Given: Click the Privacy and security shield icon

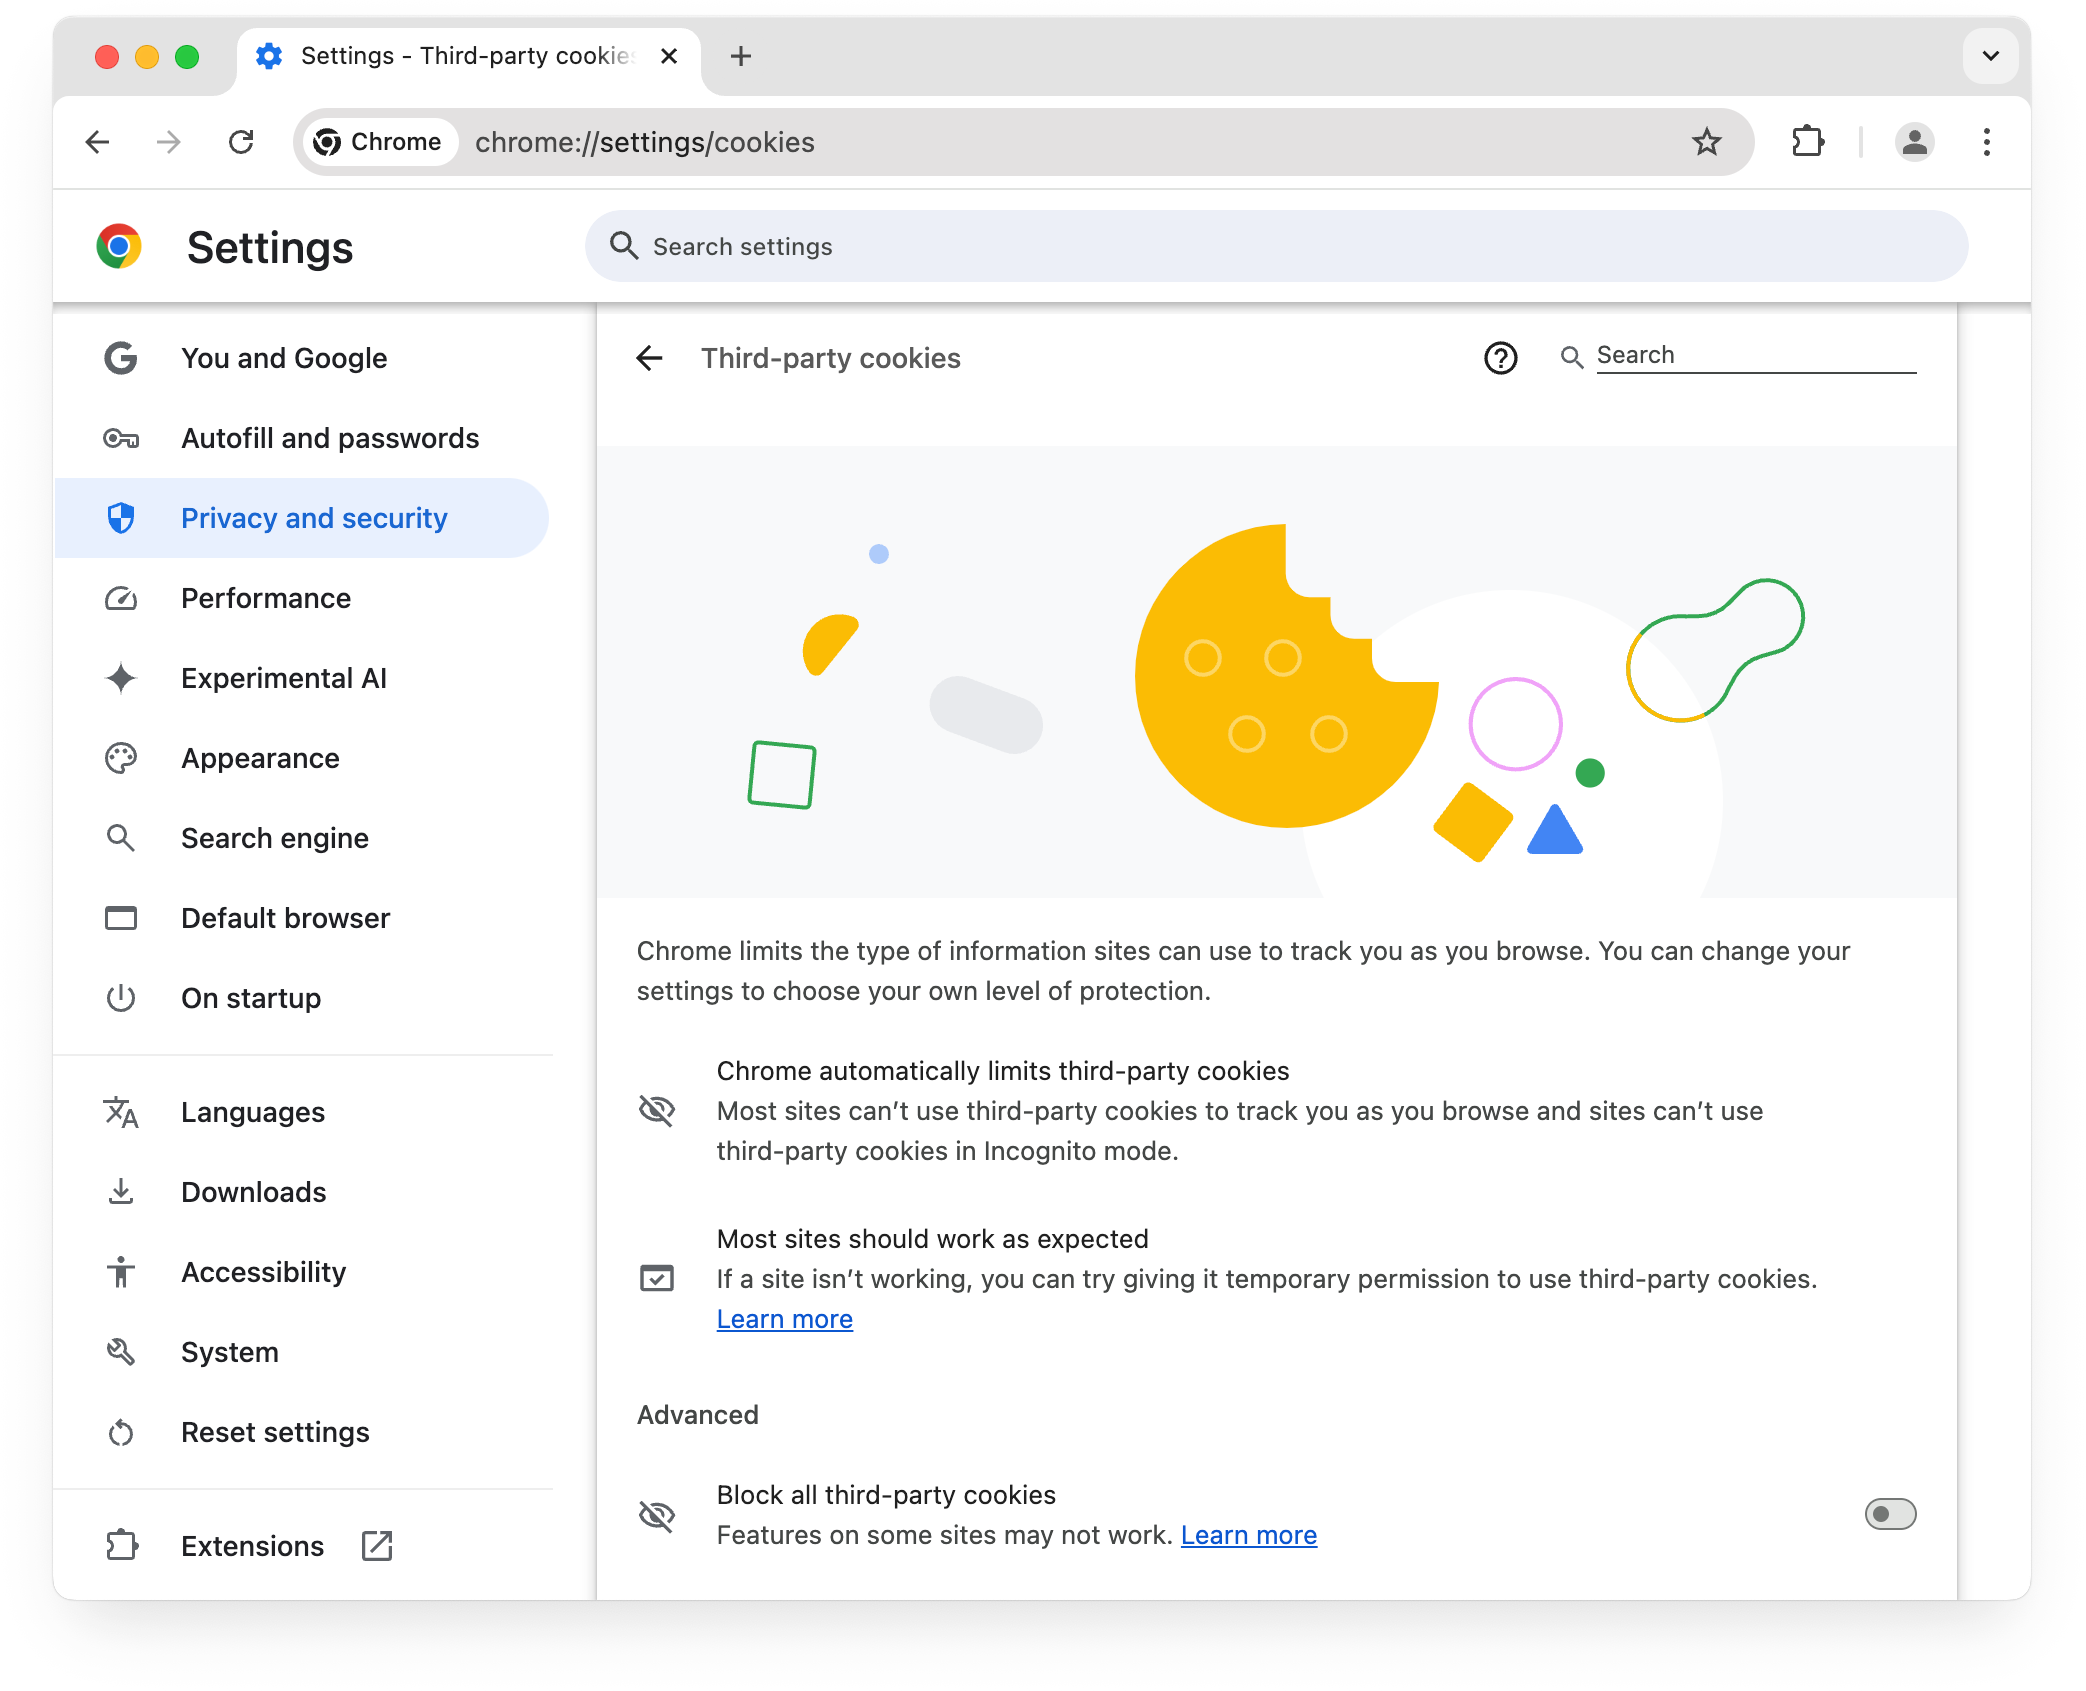Looking at the screenshot, I should click(x=123, y=518).
